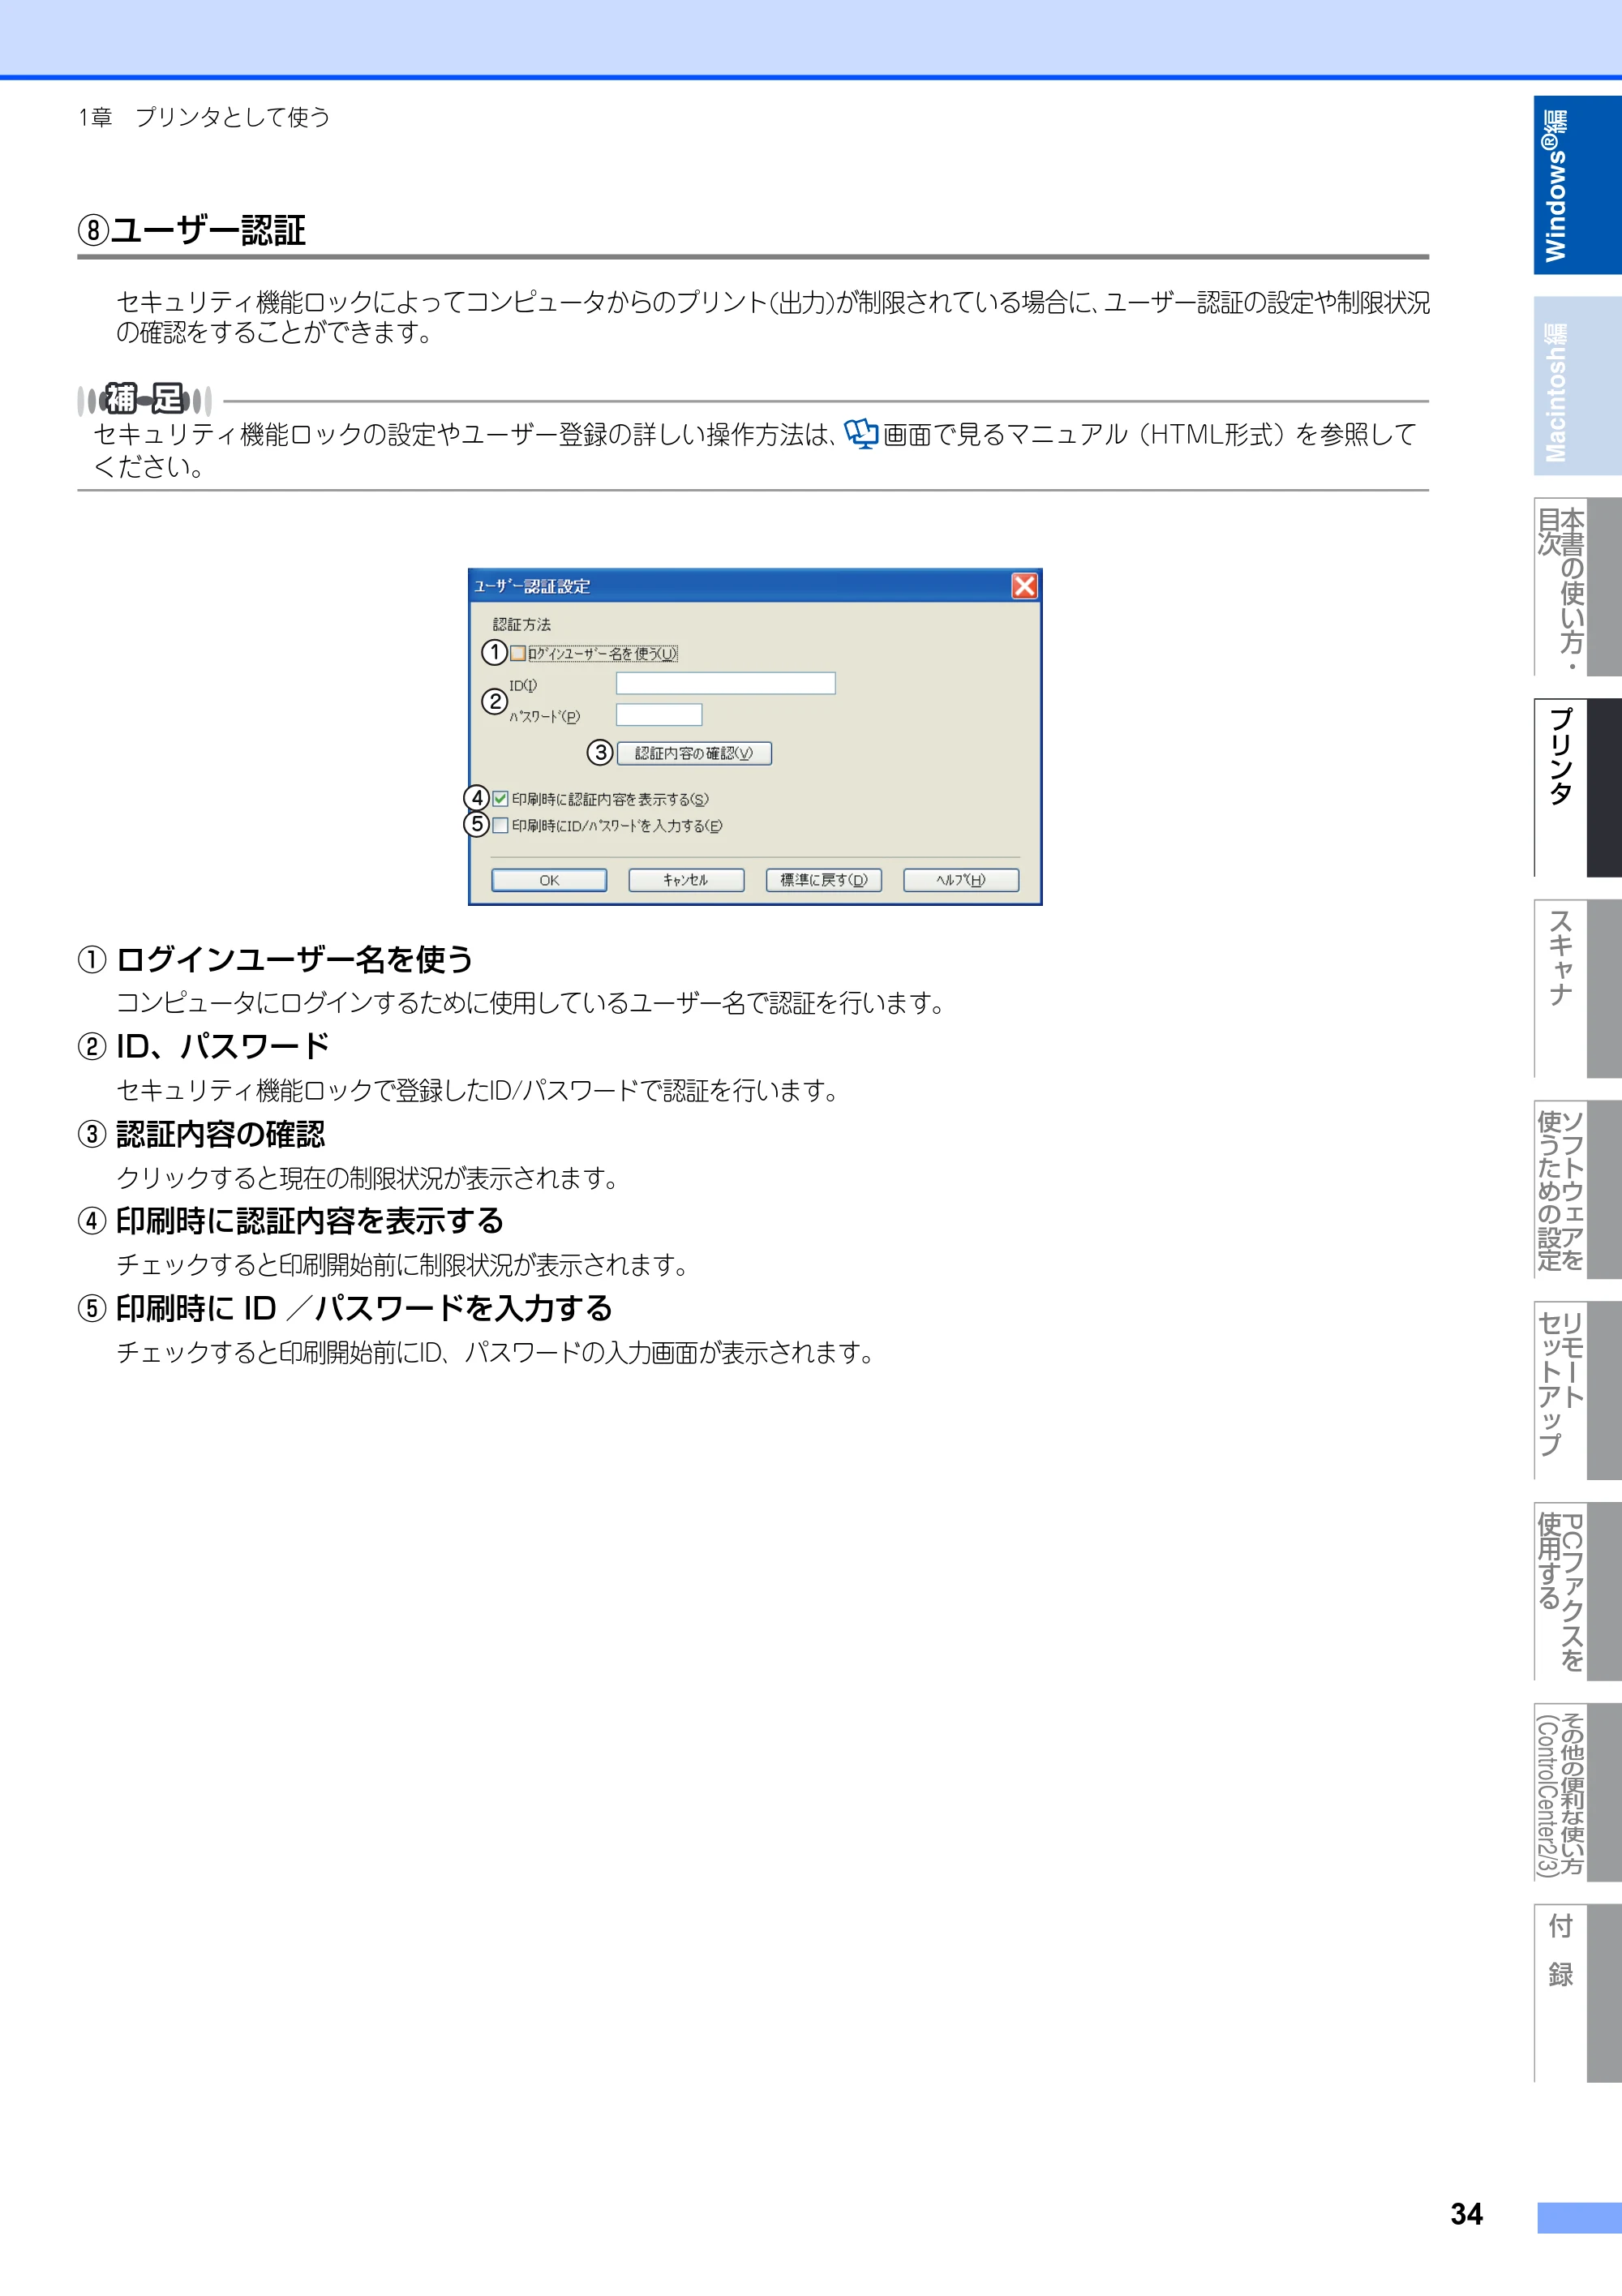Click the heading 認証内容の確認
The height and width of the screenshot is (2296, 1622).
pyautogui.click(x=220, y=1134)
